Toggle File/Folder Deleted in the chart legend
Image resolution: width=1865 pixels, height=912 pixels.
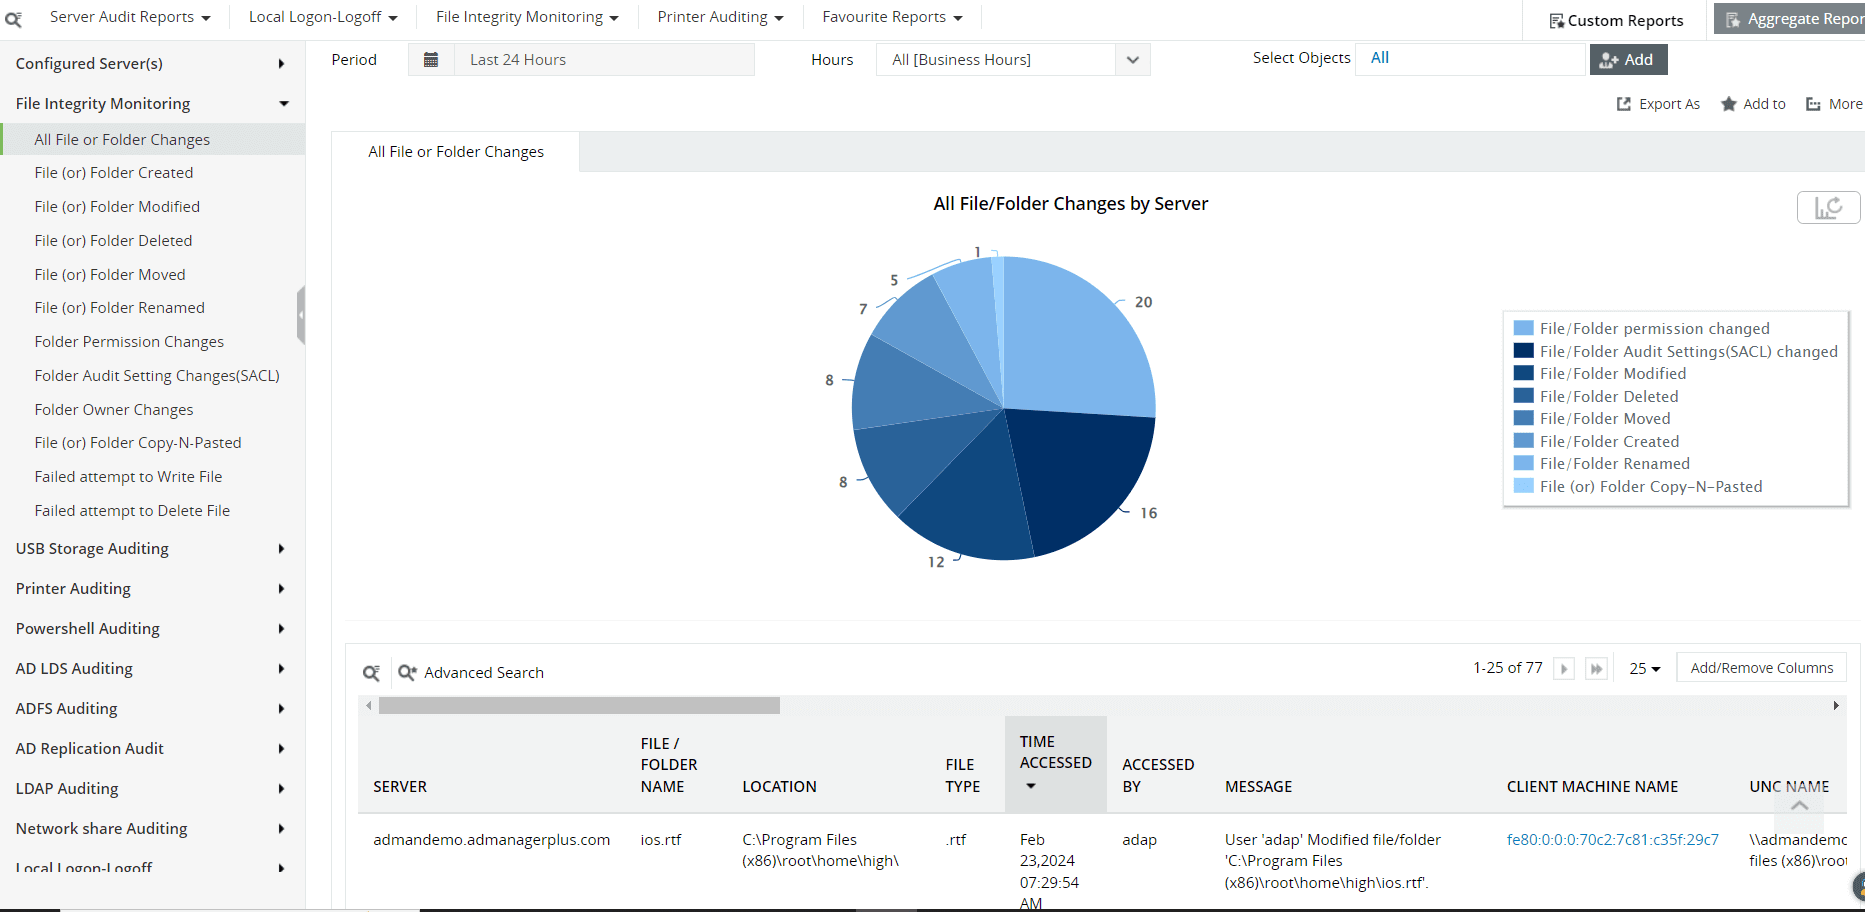1607,395
